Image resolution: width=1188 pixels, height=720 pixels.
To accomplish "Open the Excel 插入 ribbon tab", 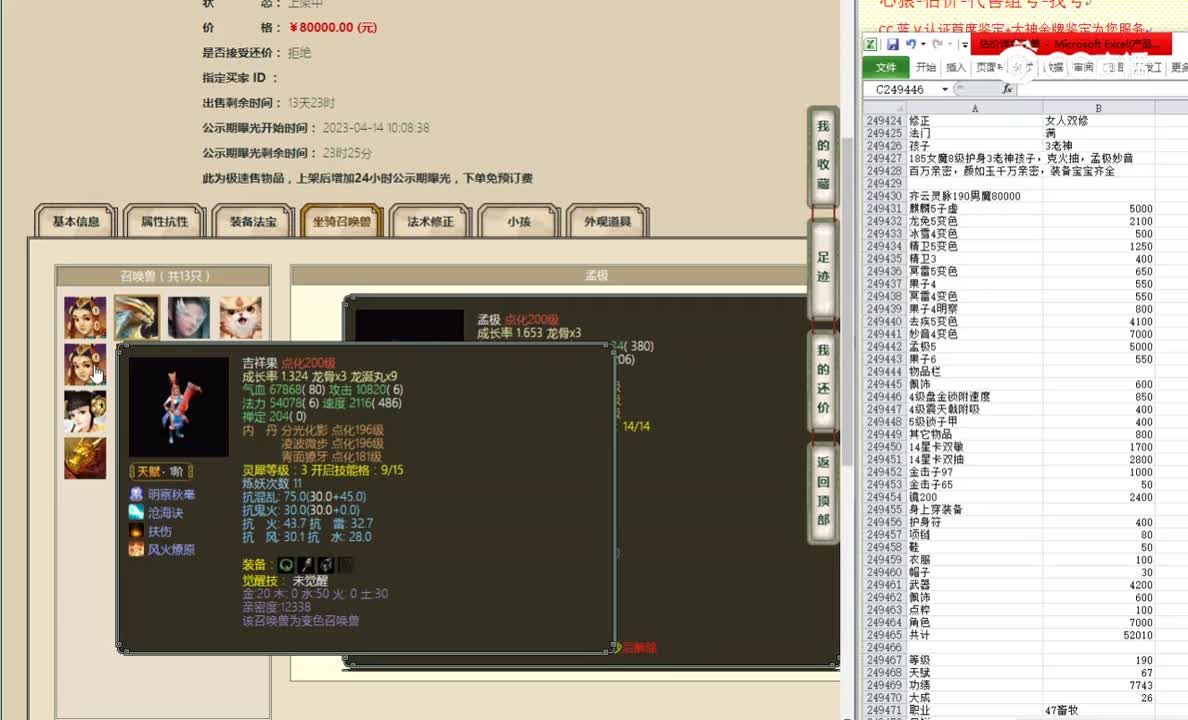I will click(956, 67).
